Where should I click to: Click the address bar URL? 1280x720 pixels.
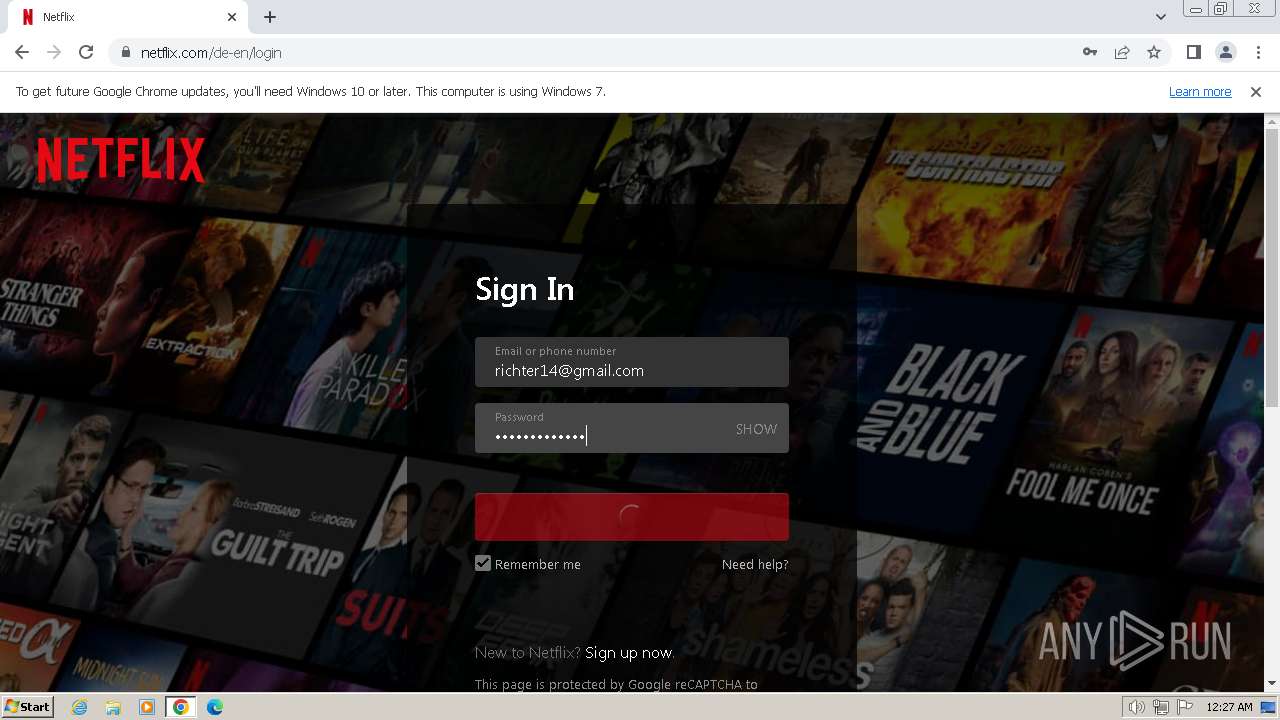(x=211, y=52)
